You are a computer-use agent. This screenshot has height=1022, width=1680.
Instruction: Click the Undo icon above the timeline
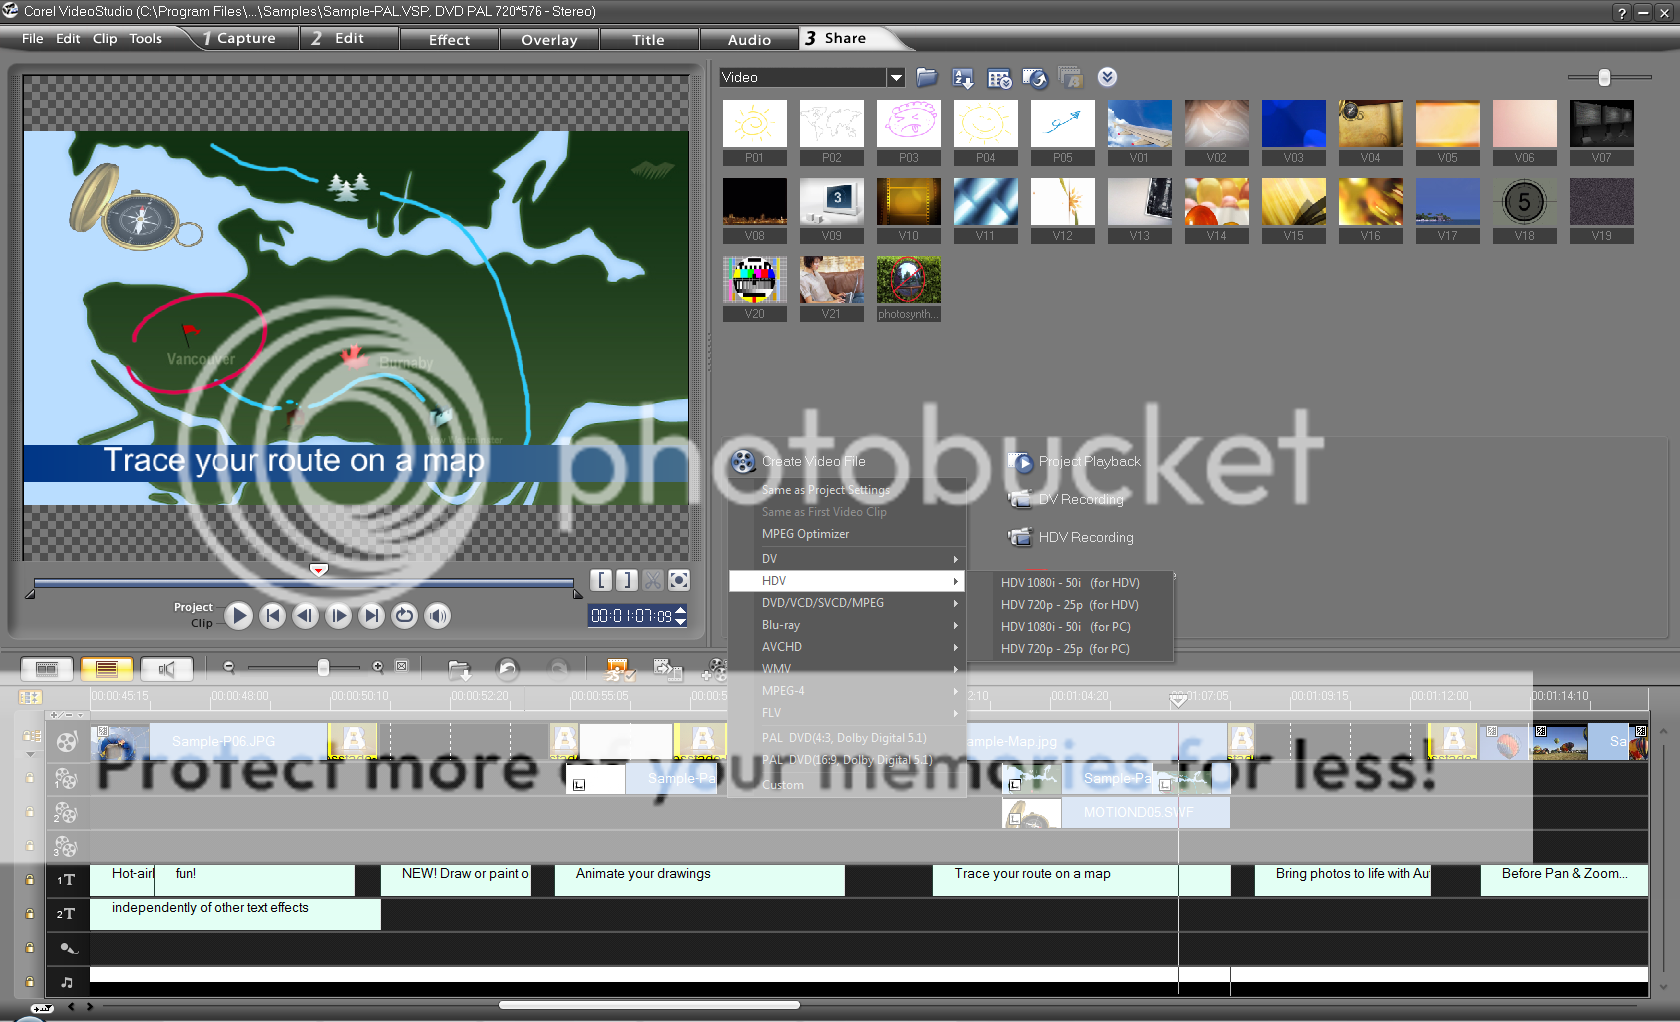(x=507, y=670)
